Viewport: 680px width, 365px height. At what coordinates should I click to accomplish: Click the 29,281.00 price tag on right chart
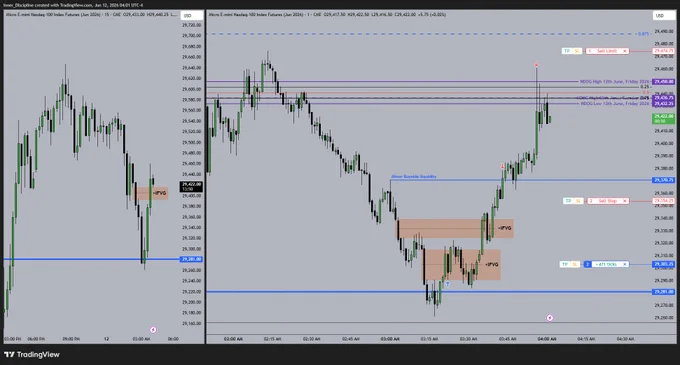tap(664, 292)
